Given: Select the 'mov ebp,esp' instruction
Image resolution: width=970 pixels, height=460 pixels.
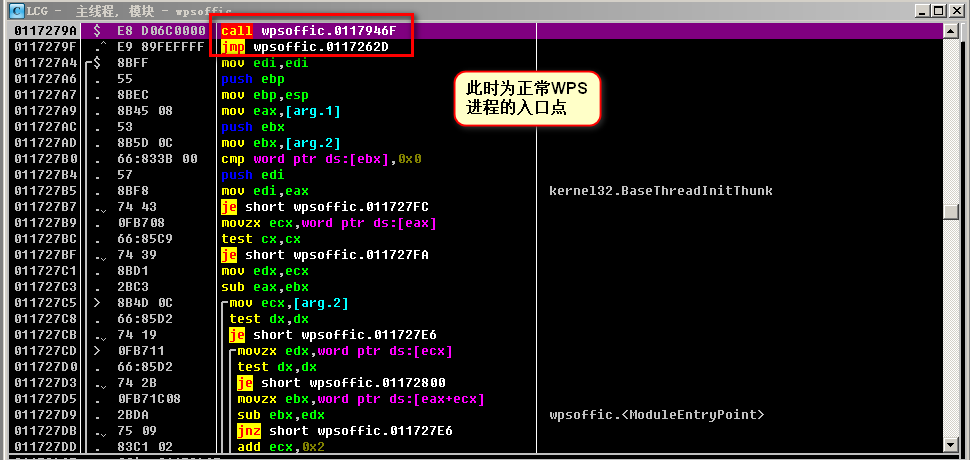Looking at the screenshot, I should click(x=264, y=95).
